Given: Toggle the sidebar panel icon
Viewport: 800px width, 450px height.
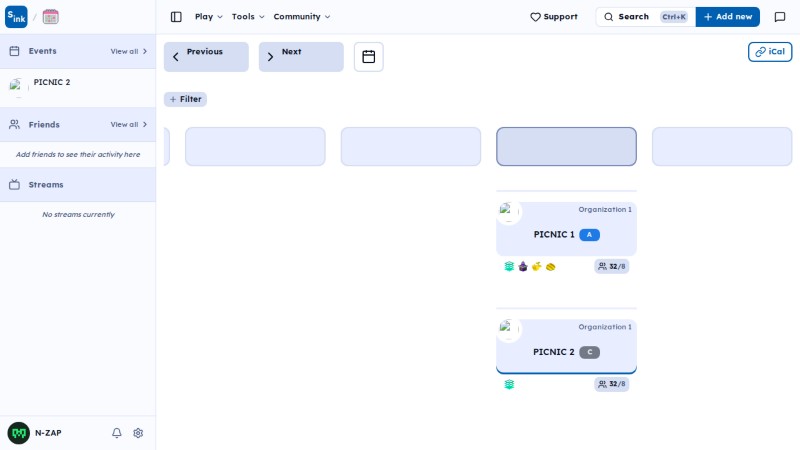Looking at the screenshot, I should point(176,17).
